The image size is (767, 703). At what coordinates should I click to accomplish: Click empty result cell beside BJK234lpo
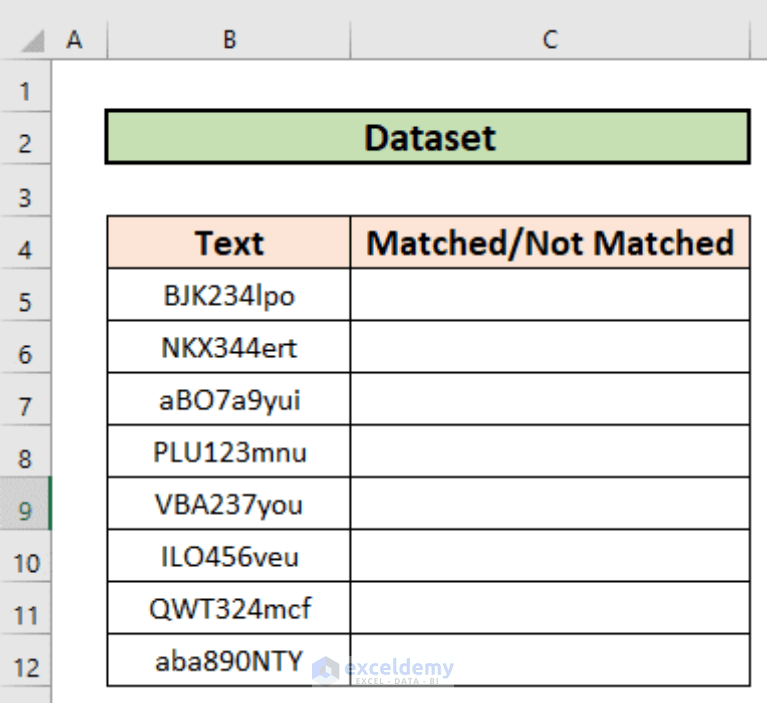[550, 295]
